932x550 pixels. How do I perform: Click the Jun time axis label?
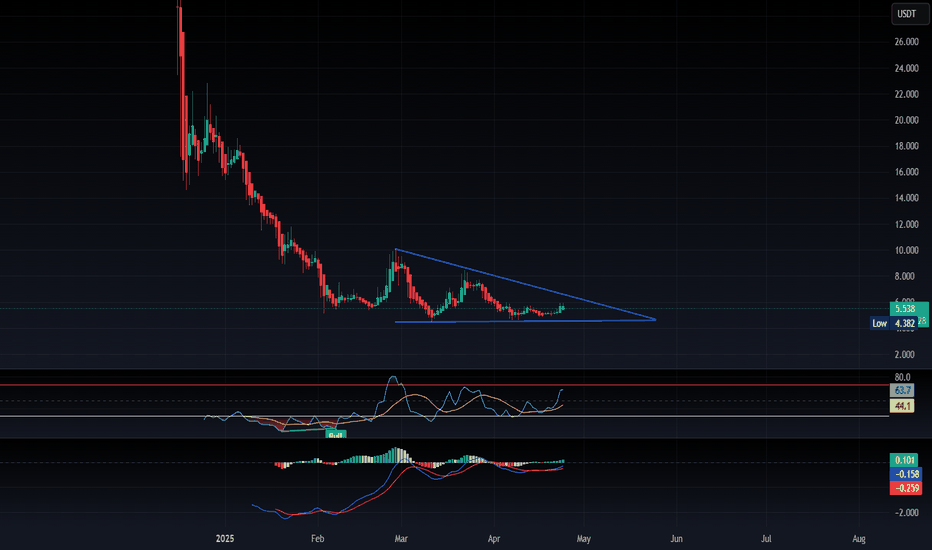click(676, 539)
